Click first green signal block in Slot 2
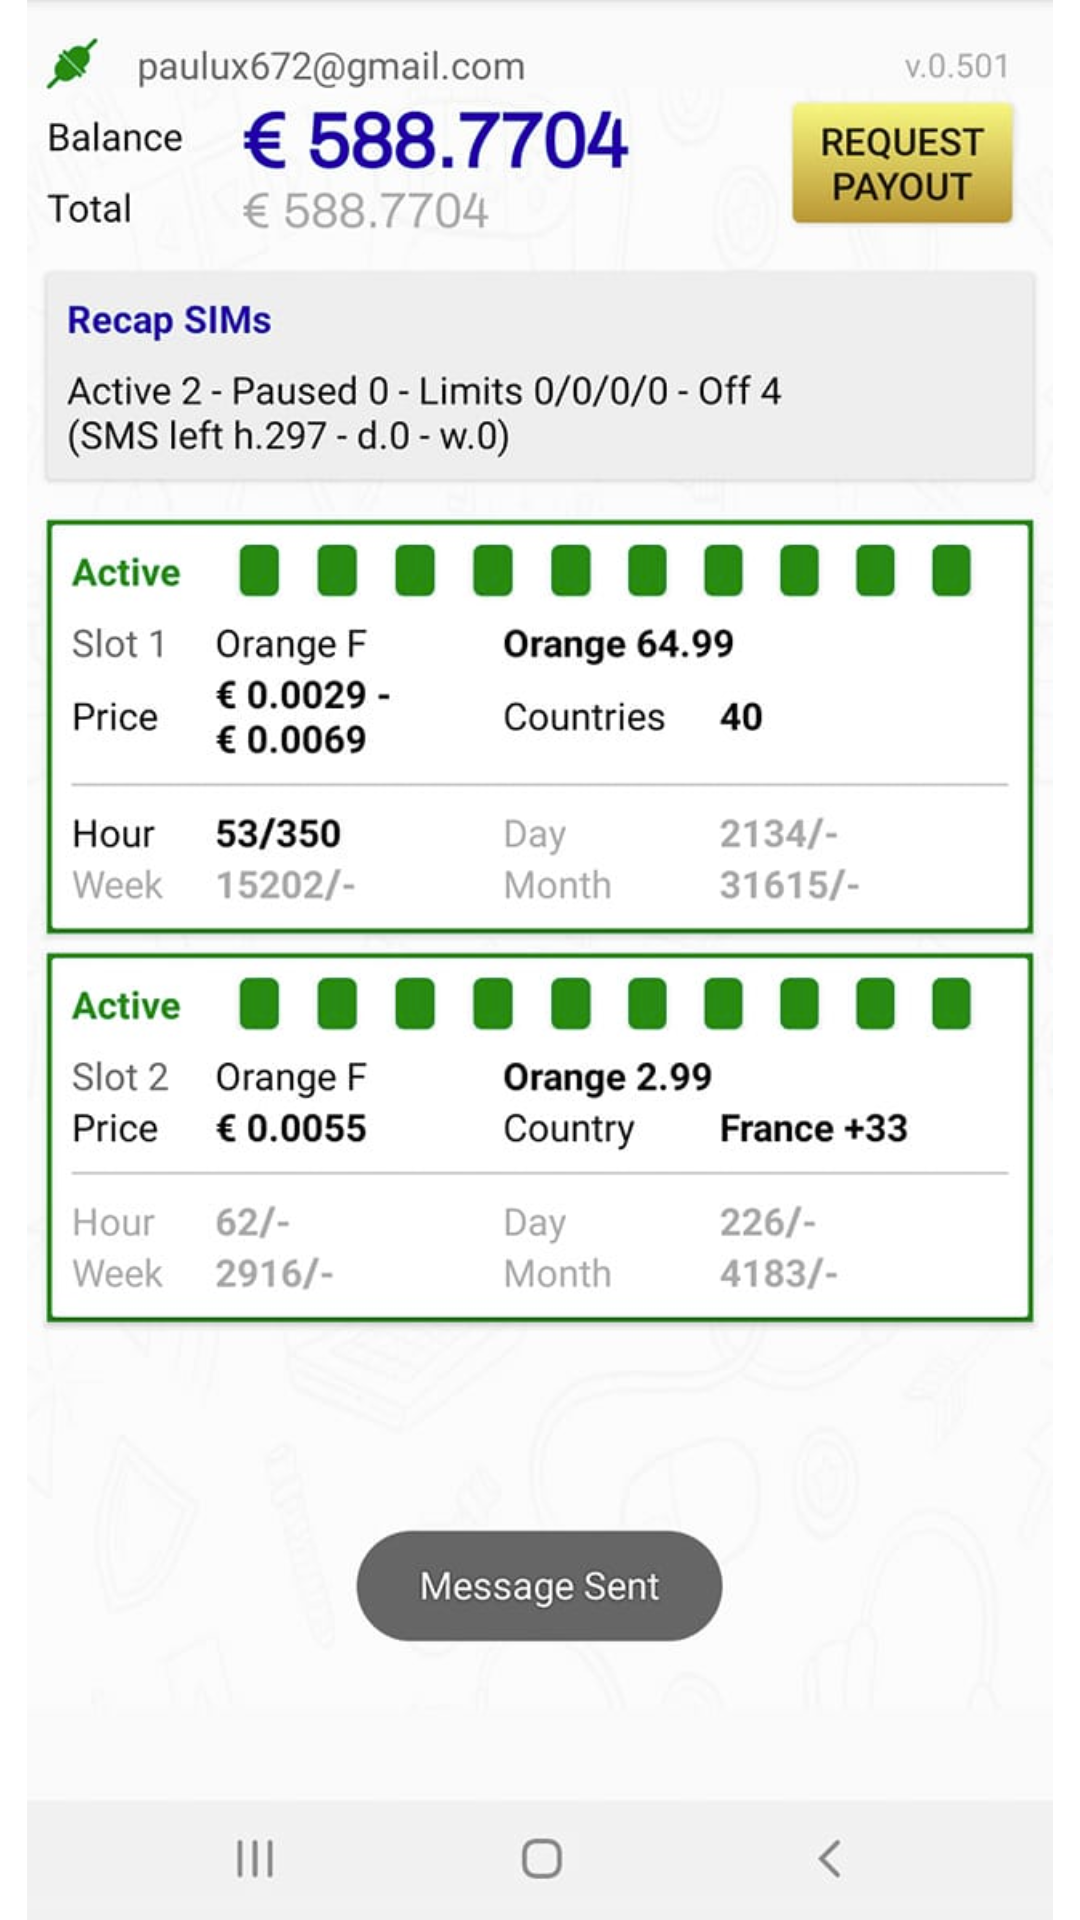This screenshot has width=1080, height=1920. 259,1004
